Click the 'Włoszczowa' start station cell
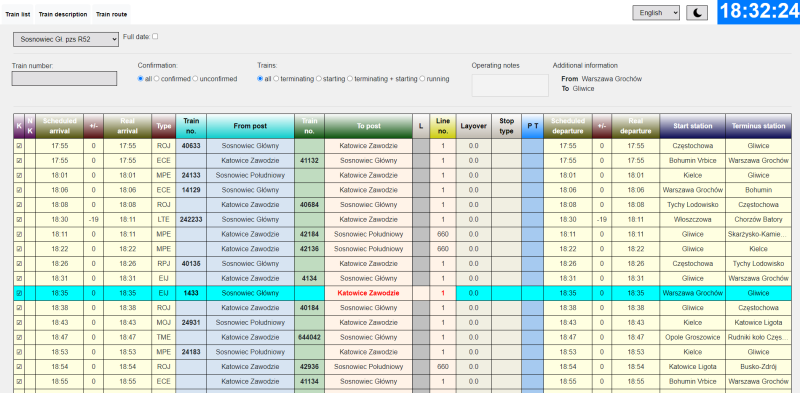 tap(693, 219)
